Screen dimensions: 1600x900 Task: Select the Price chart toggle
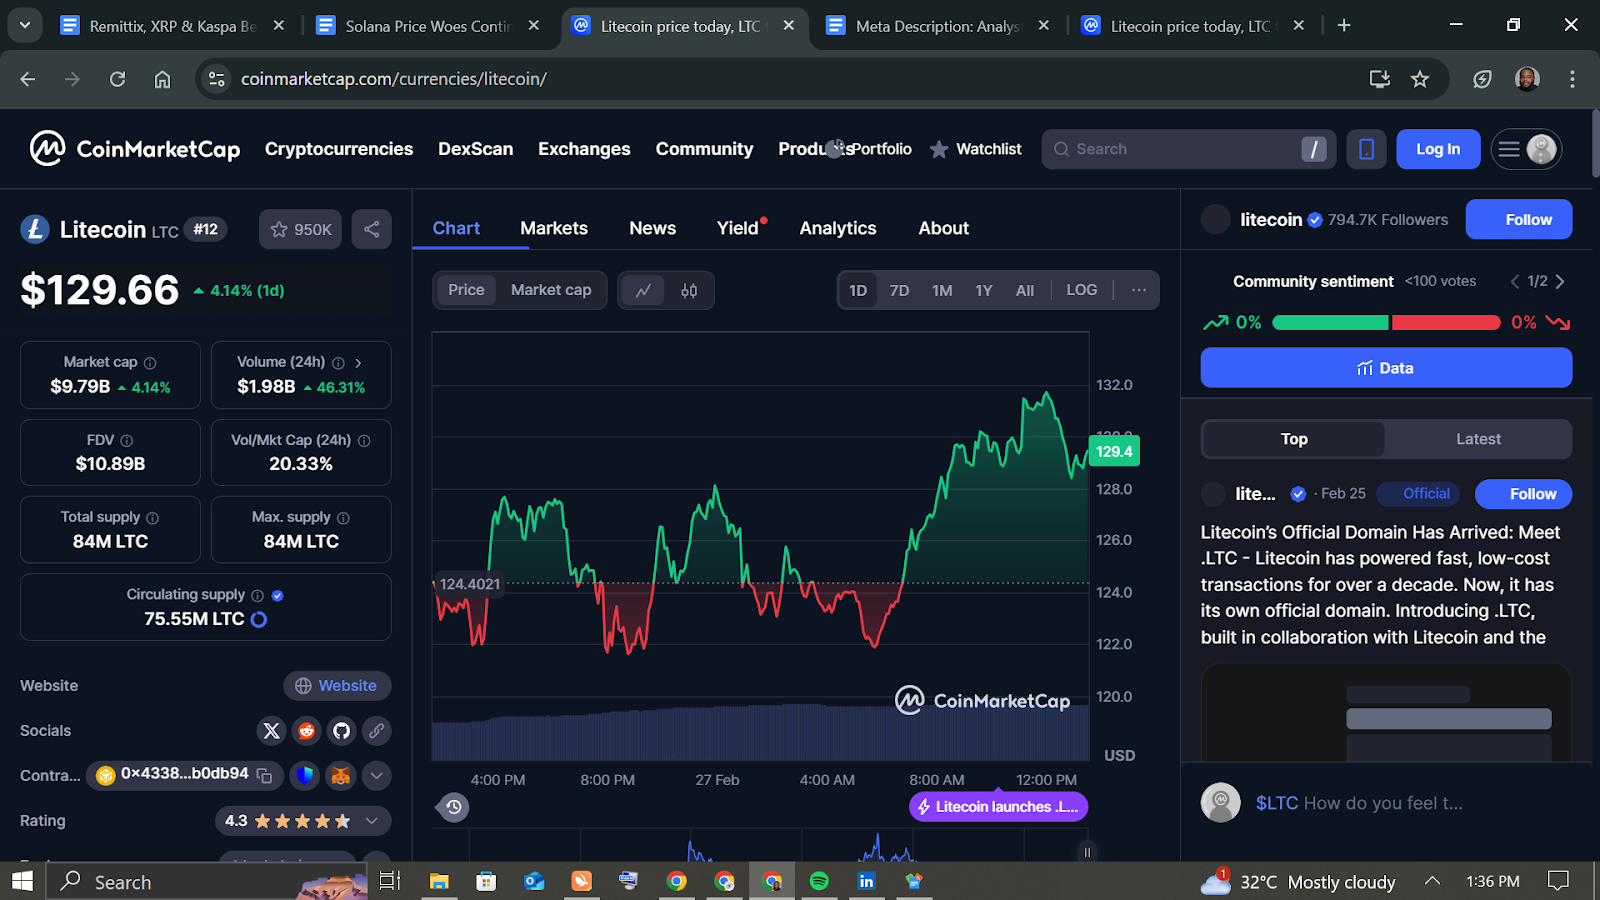tap(466, 290)
